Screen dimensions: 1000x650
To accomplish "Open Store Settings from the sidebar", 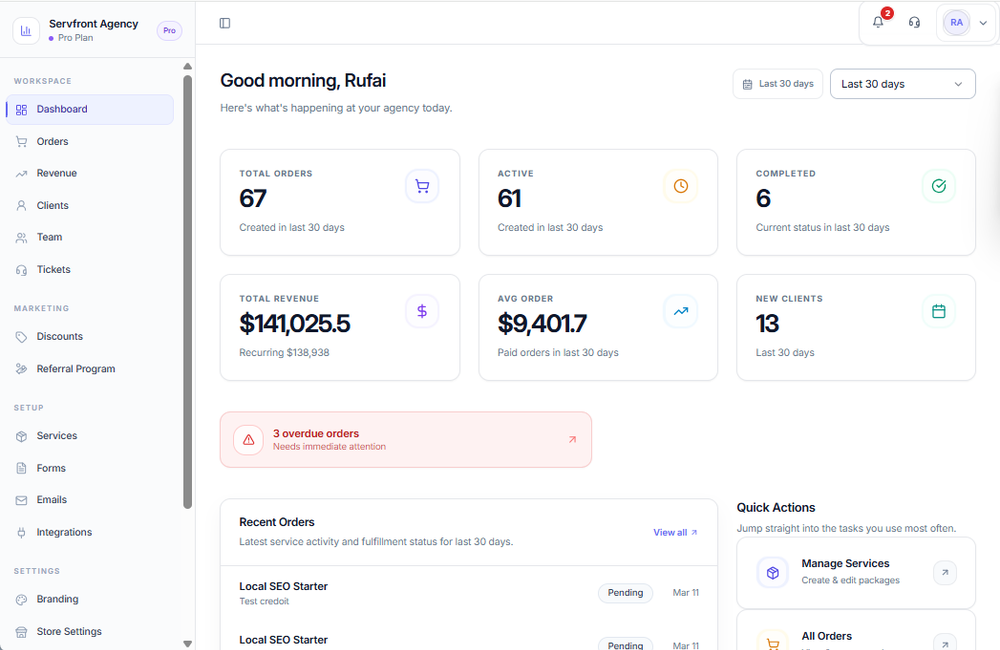I will [69, 631].
